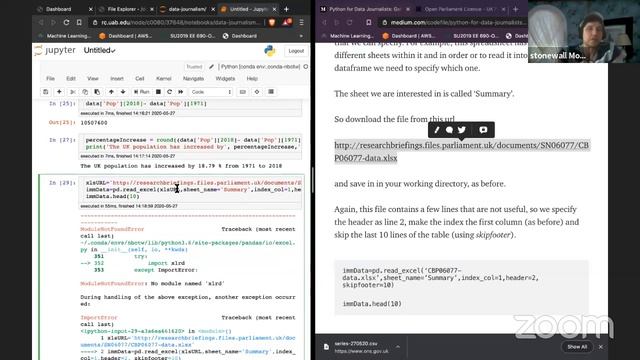
Task: Restart the kernel with the circular arrow icon
Action: point(169,92)
